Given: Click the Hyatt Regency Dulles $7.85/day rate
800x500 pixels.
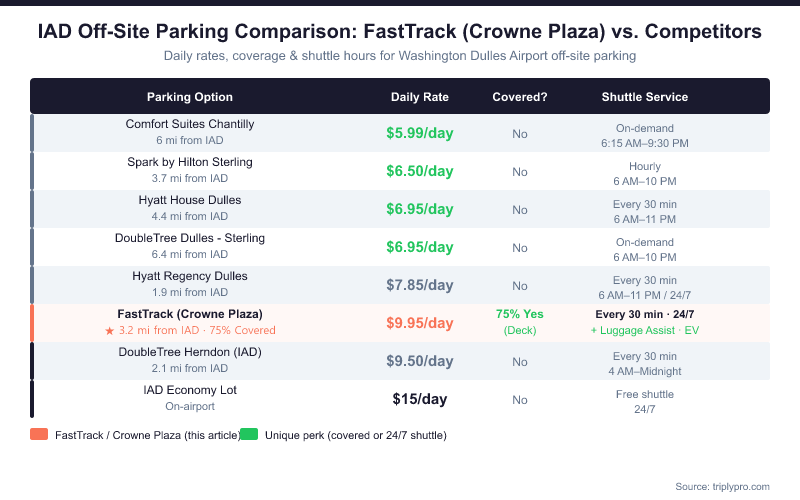Looking at the screenshot, I should click(x=420, y=285).
